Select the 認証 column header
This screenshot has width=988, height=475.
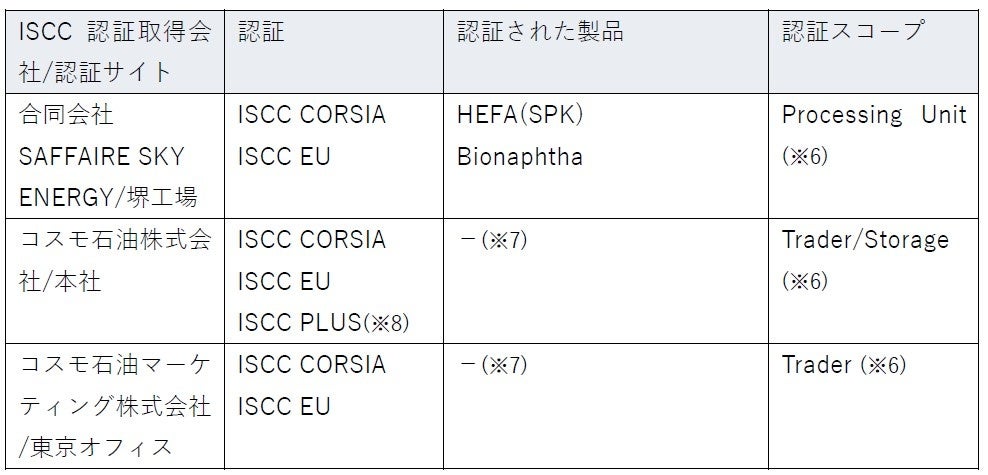(x=261, y=32)
